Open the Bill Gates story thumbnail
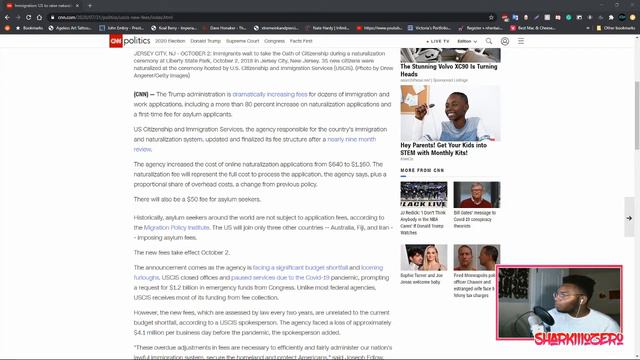Screen dimensions: 640x360 [x=477, y=195]
